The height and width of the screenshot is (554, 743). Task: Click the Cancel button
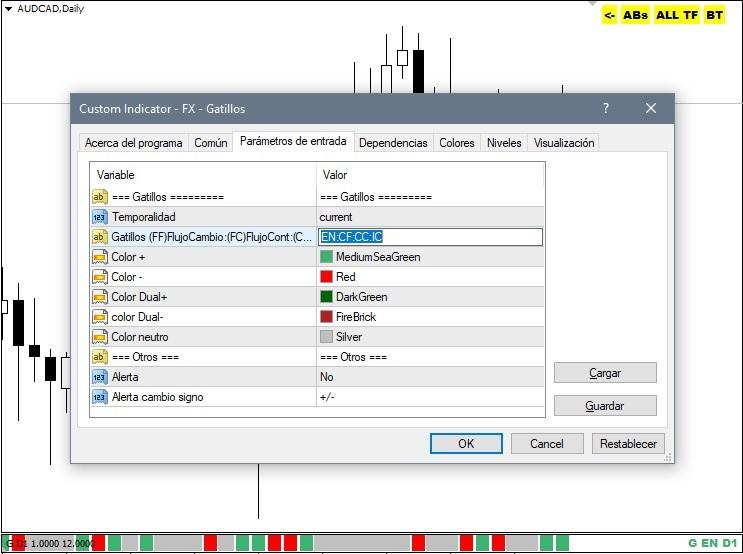pos(547,444)
